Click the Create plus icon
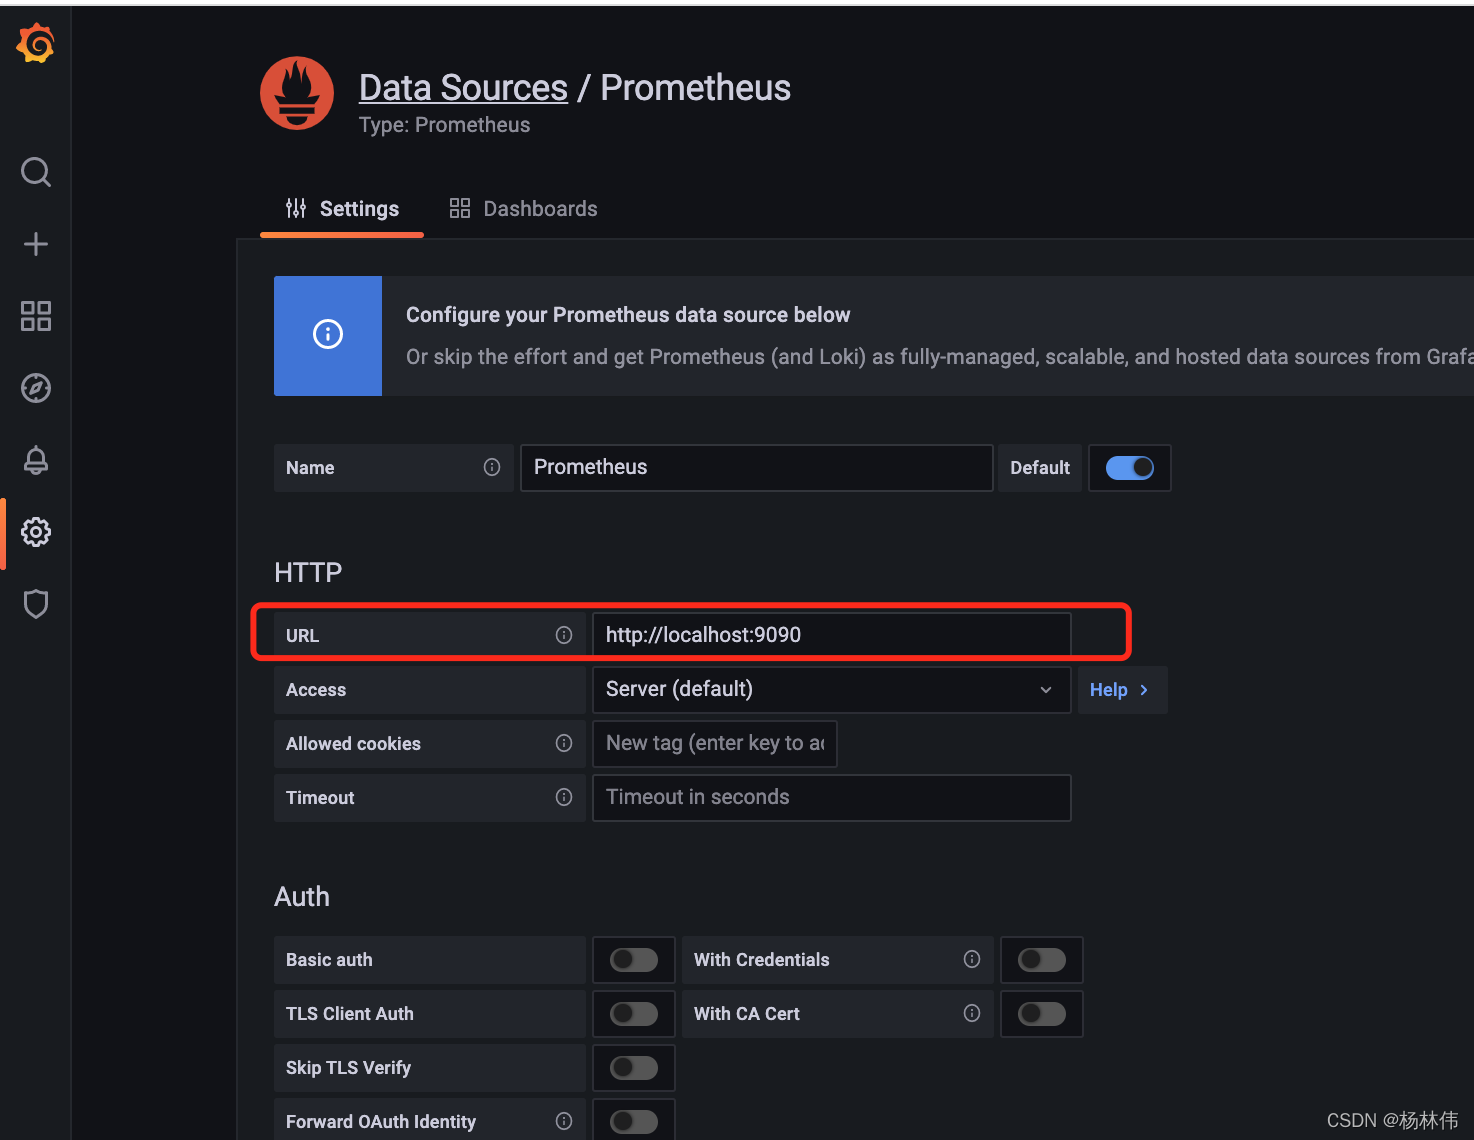 point(36,244)
